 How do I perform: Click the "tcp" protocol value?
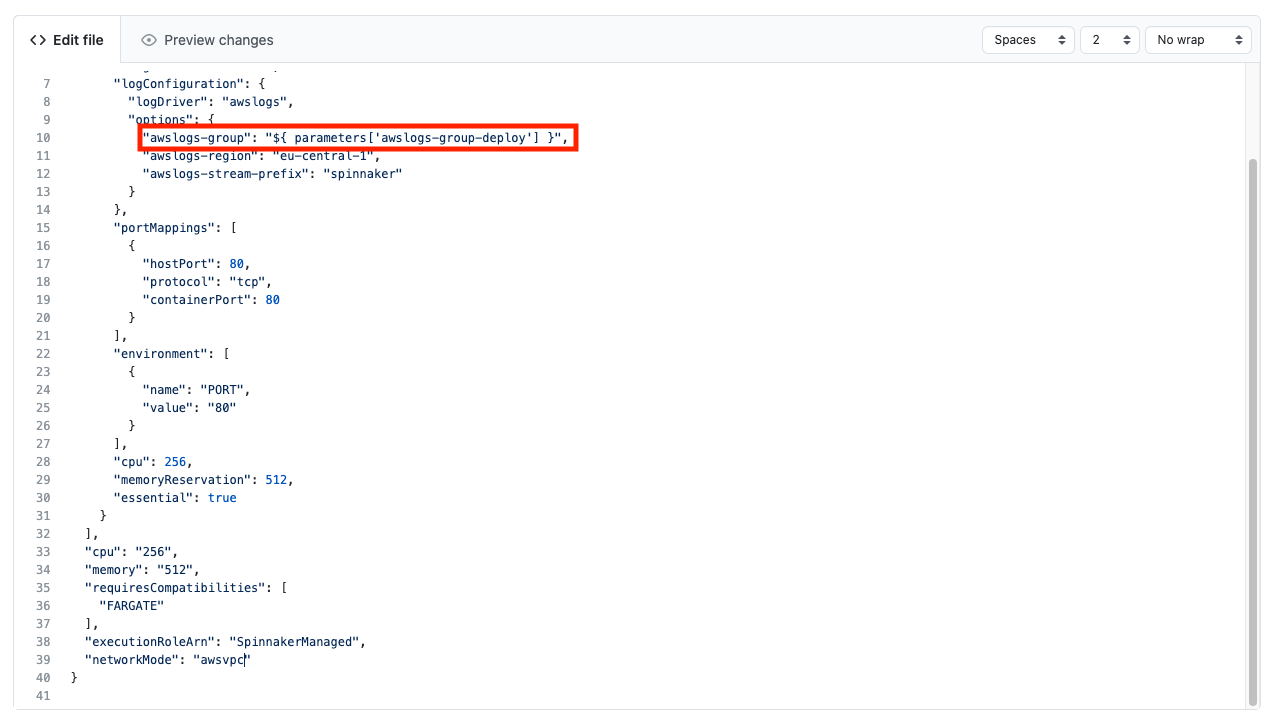pos(247,282)
